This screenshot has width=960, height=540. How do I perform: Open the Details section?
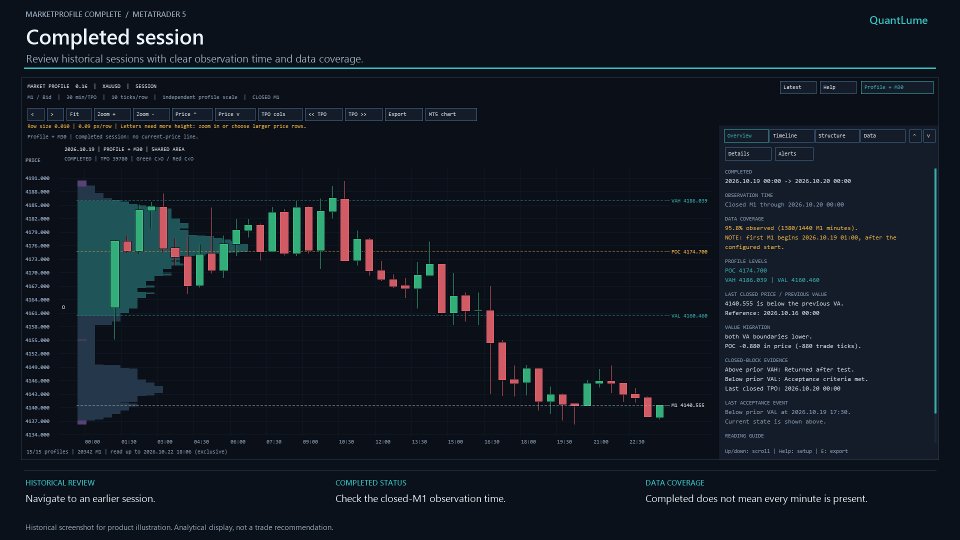pos(748,154)
